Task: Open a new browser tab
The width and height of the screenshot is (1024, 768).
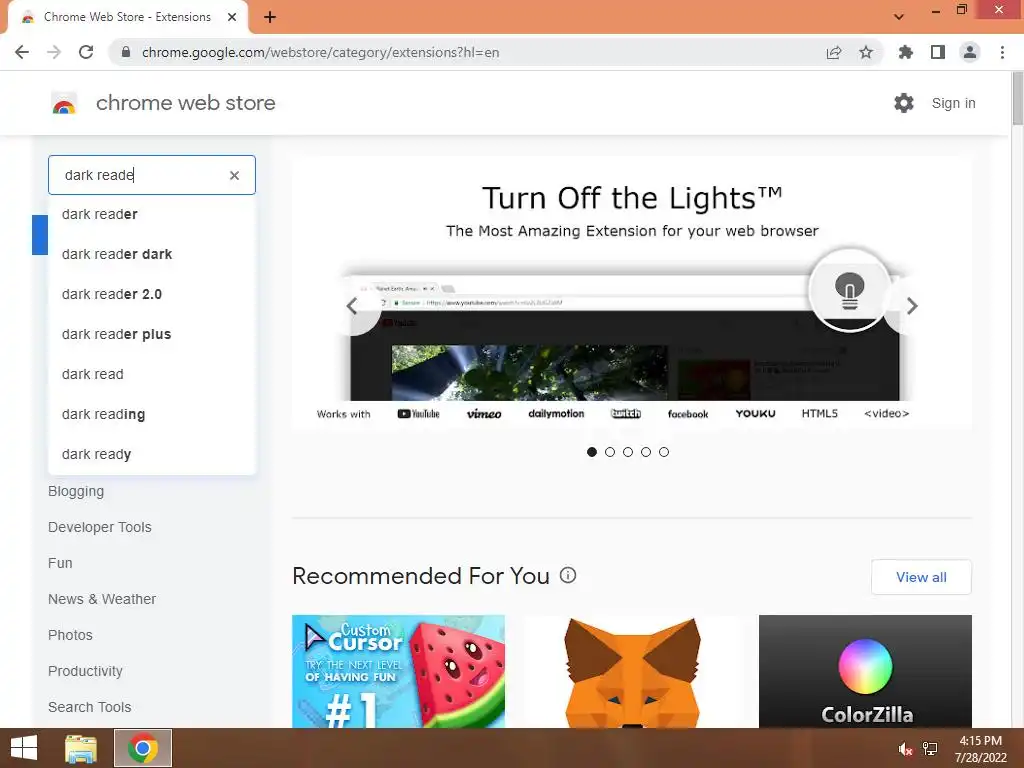Action: 270,17
